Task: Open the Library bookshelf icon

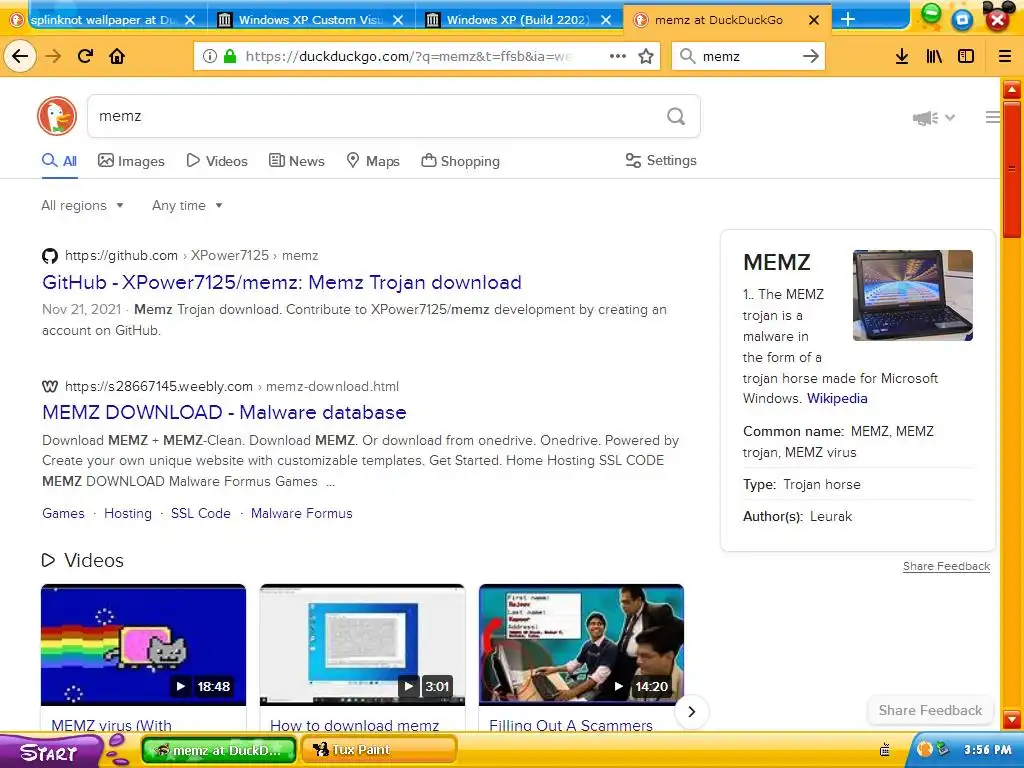Action: click(x=934, y=56)
